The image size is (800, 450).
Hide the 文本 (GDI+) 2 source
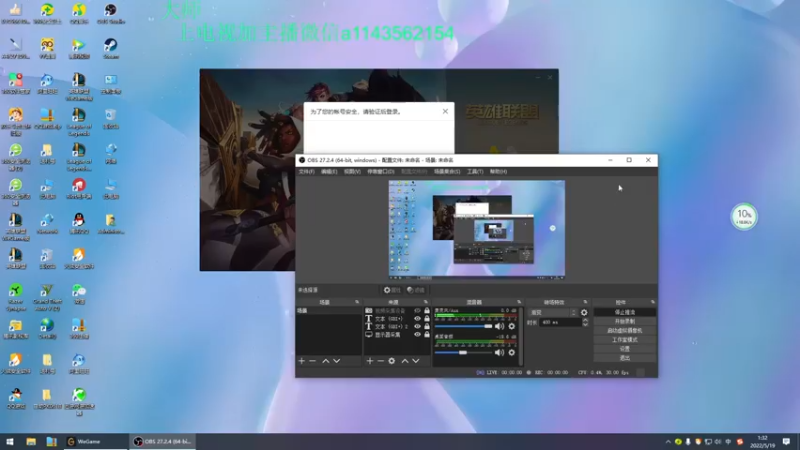[x=417, y=327]
